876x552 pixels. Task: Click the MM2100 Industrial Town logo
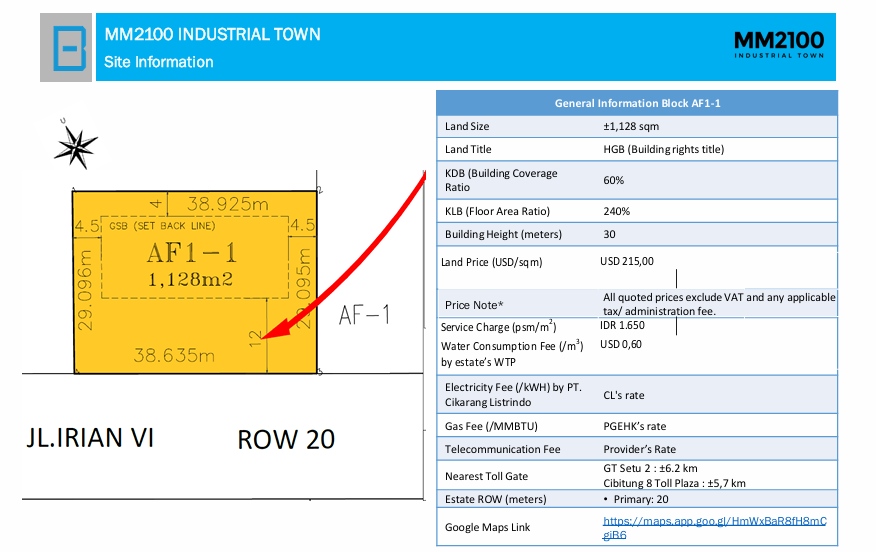pos(779,44)
